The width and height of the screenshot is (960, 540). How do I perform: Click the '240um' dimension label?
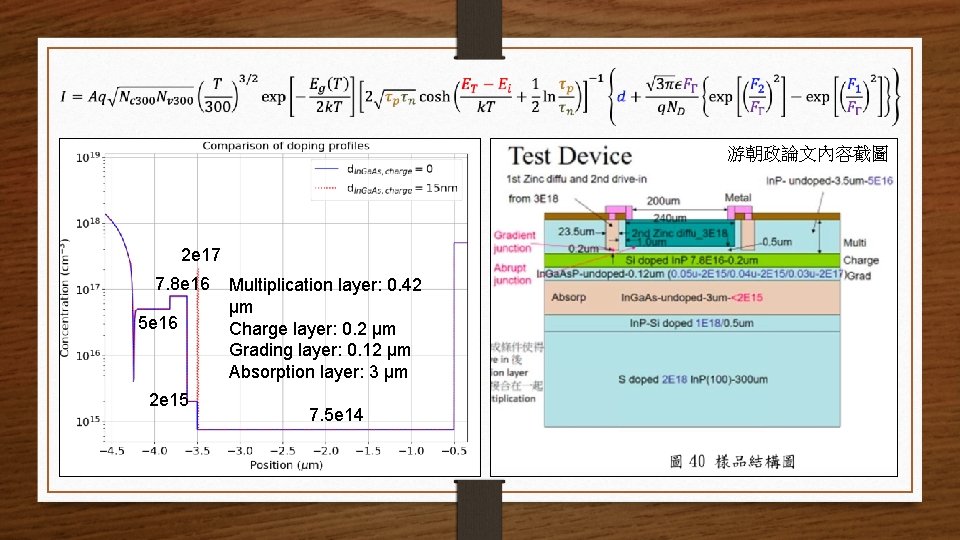click(669, 217)
